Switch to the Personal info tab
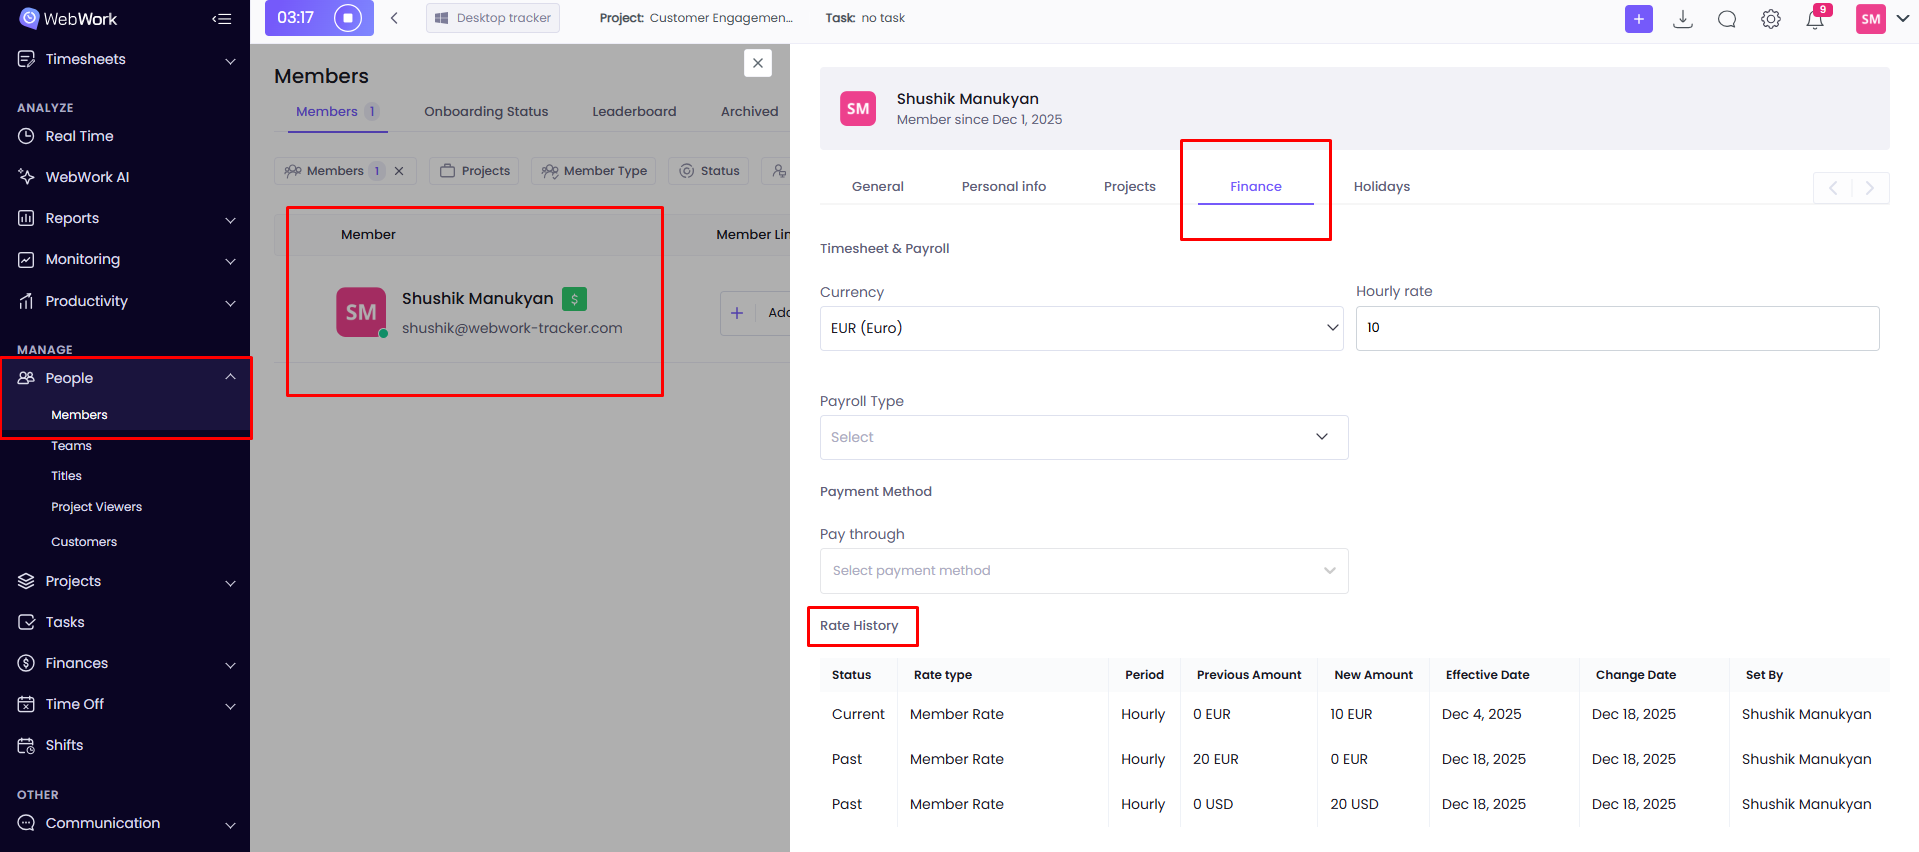 (1003, 187)
